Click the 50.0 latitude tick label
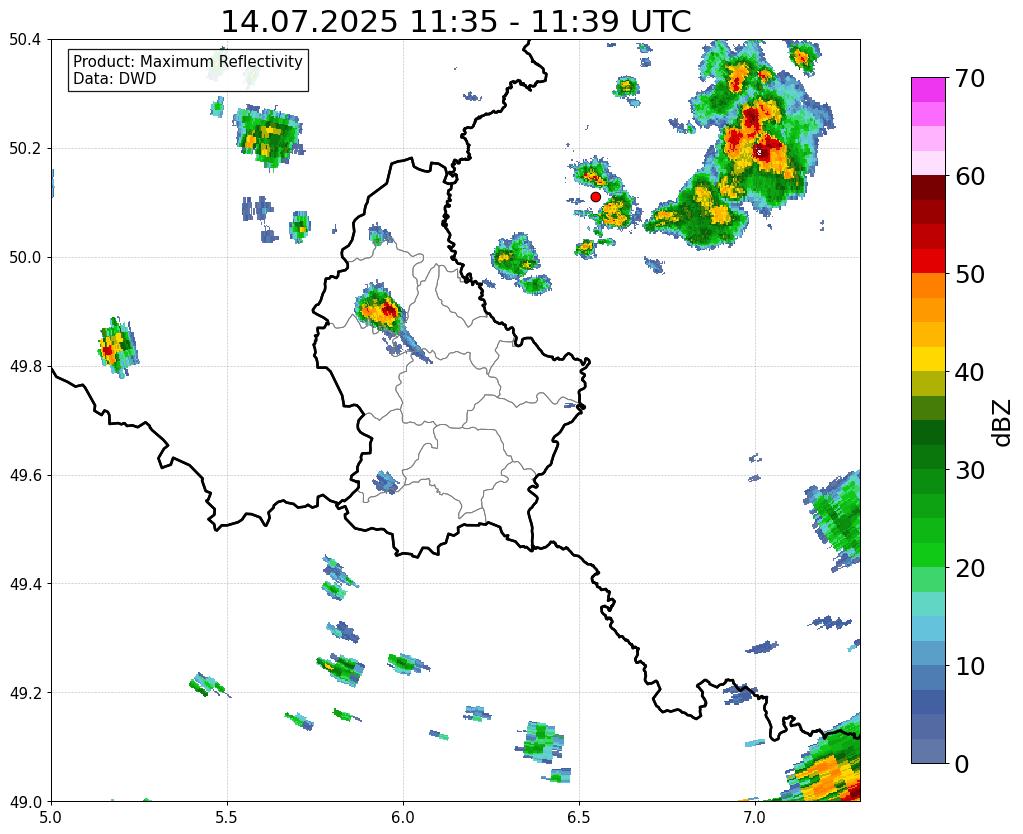The height and width of the screenshot is (834, 1023). click(25, 258)
